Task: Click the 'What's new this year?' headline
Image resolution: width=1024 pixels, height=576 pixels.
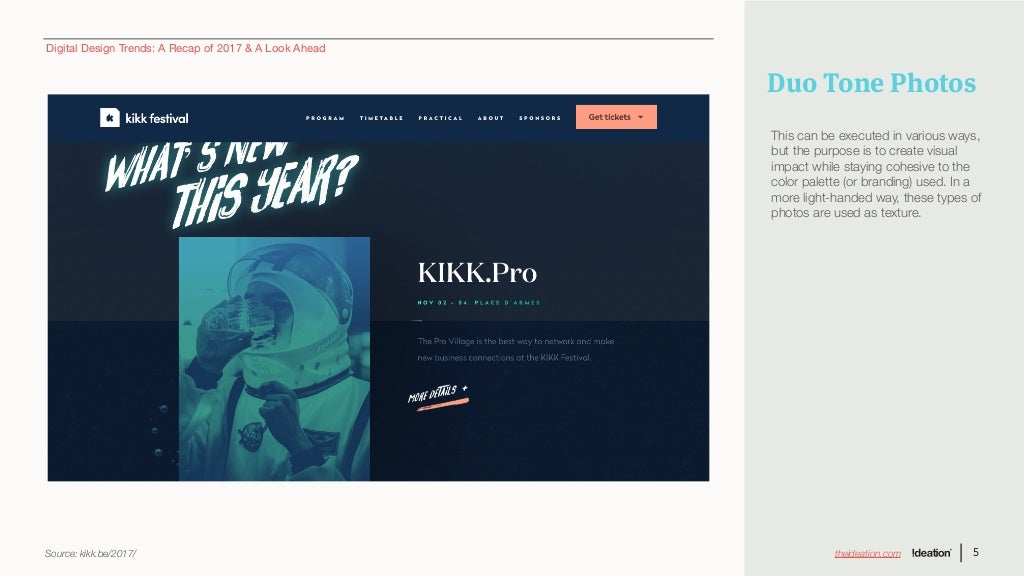Action: point(232,183)
